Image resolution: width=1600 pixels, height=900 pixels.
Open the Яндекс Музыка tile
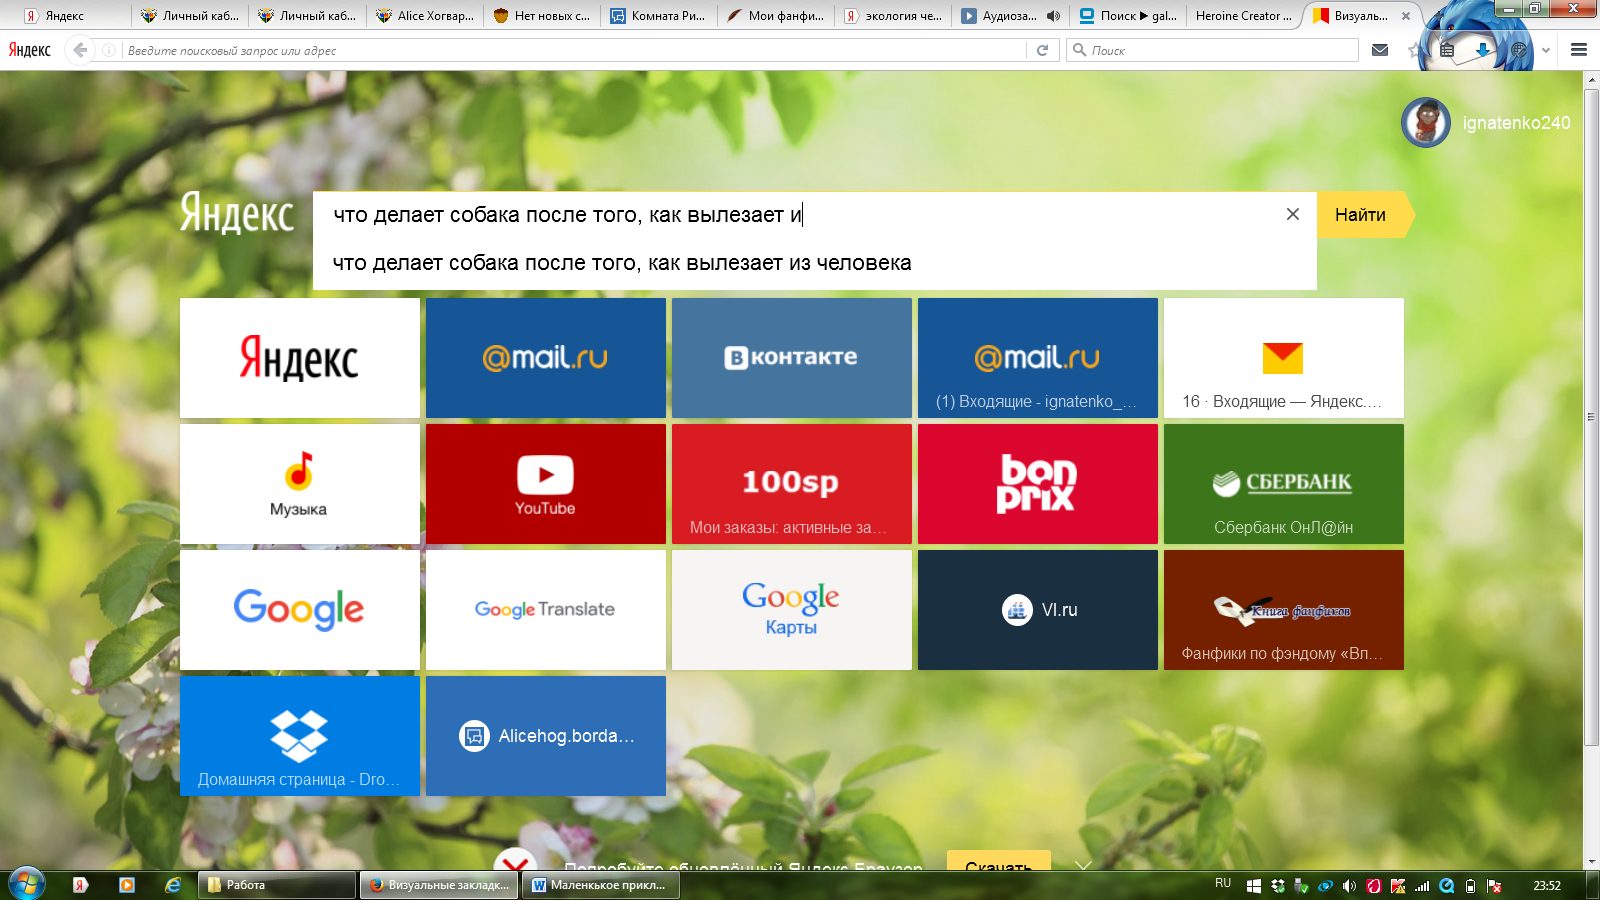(x=300, y=484)
